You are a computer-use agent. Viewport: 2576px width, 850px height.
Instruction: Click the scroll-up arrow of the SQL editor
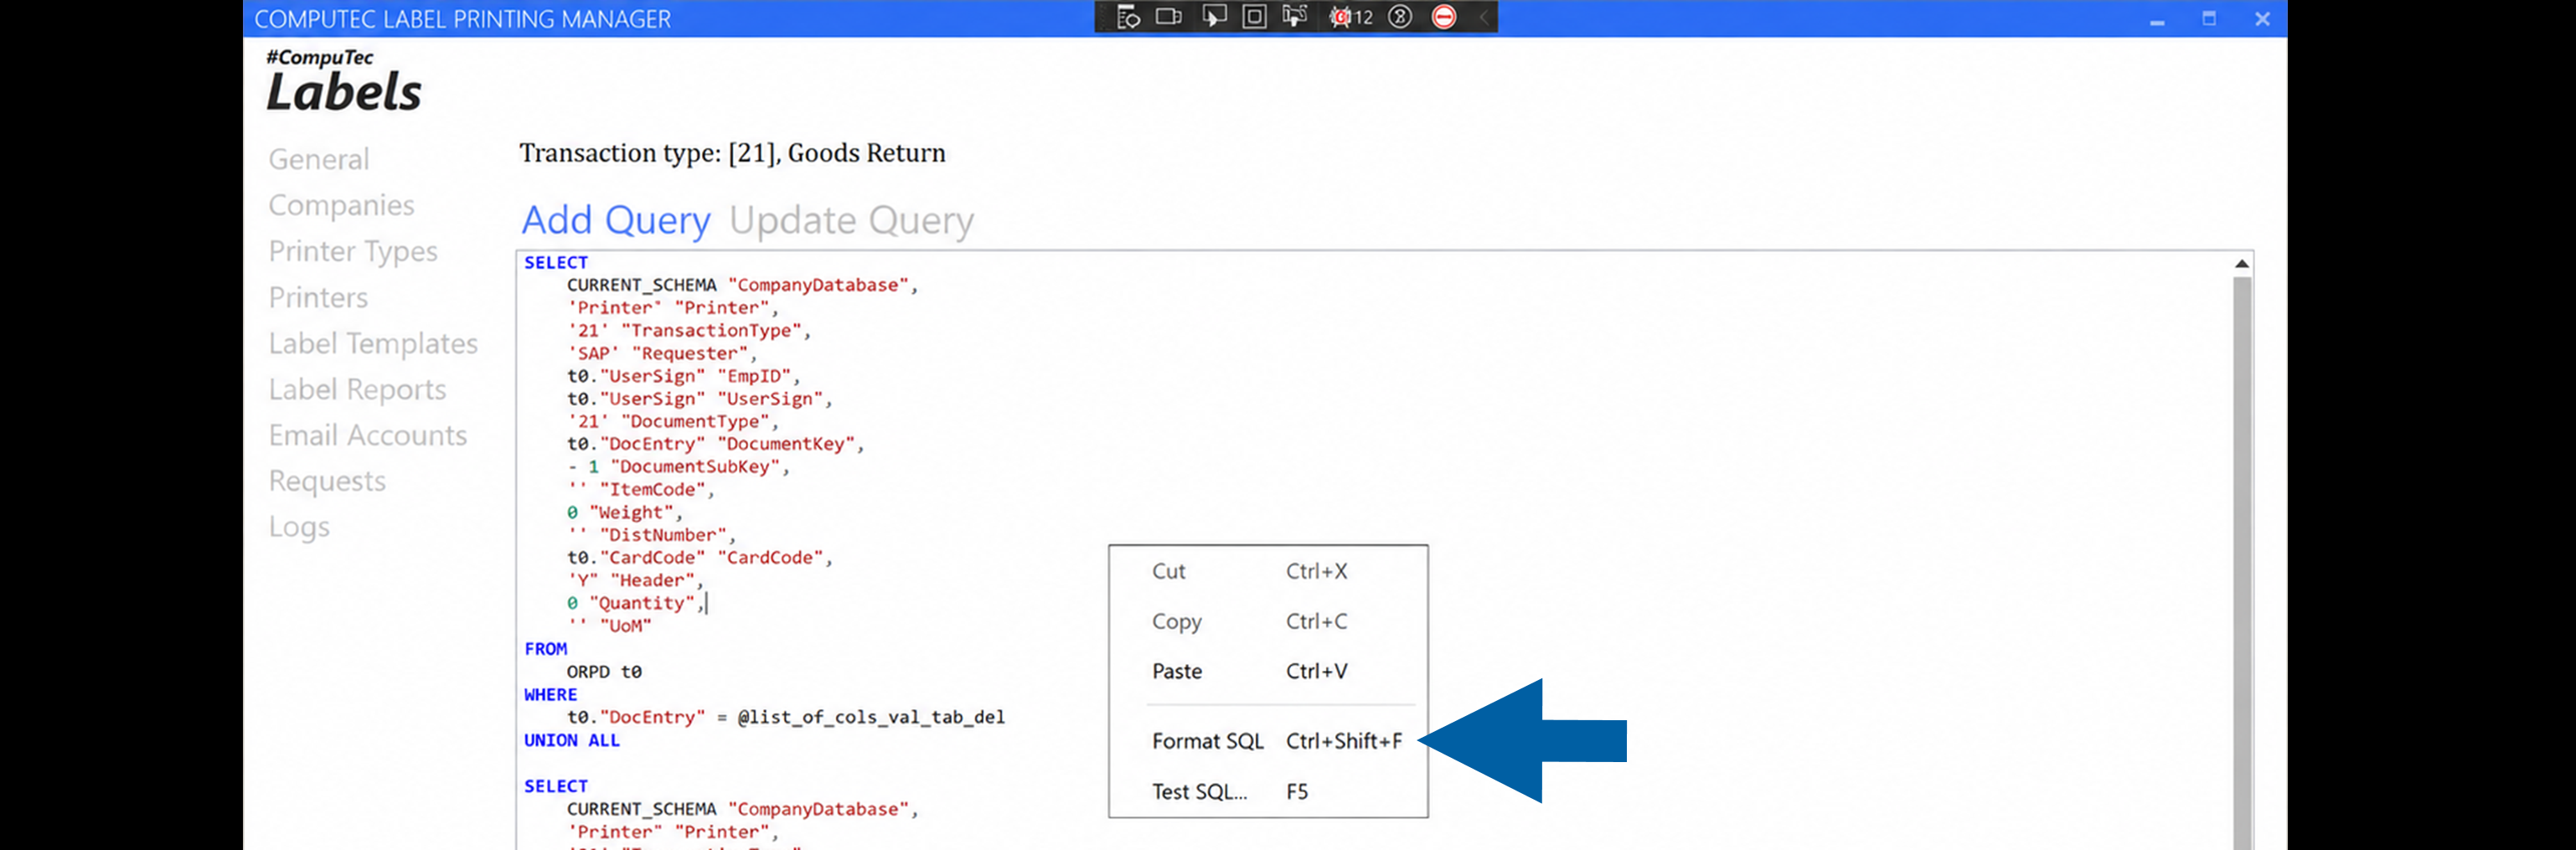click(2241, 264)
